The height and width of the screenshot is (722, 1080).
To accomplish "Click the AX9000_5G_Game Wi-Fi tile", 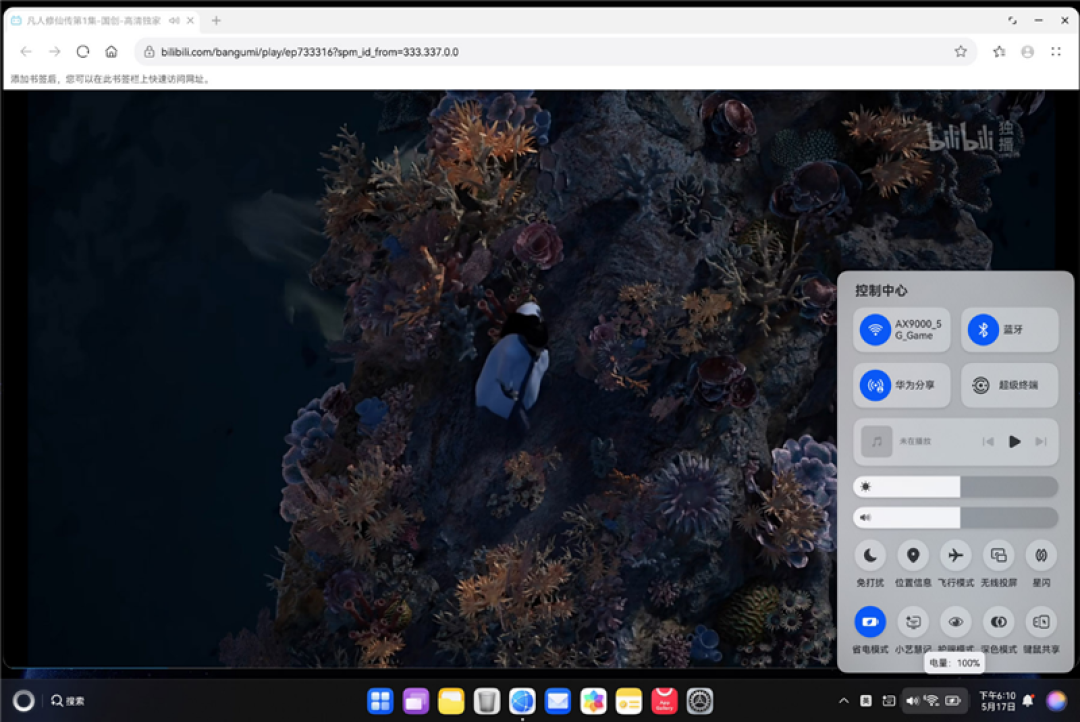I will [x=902, y=329].
